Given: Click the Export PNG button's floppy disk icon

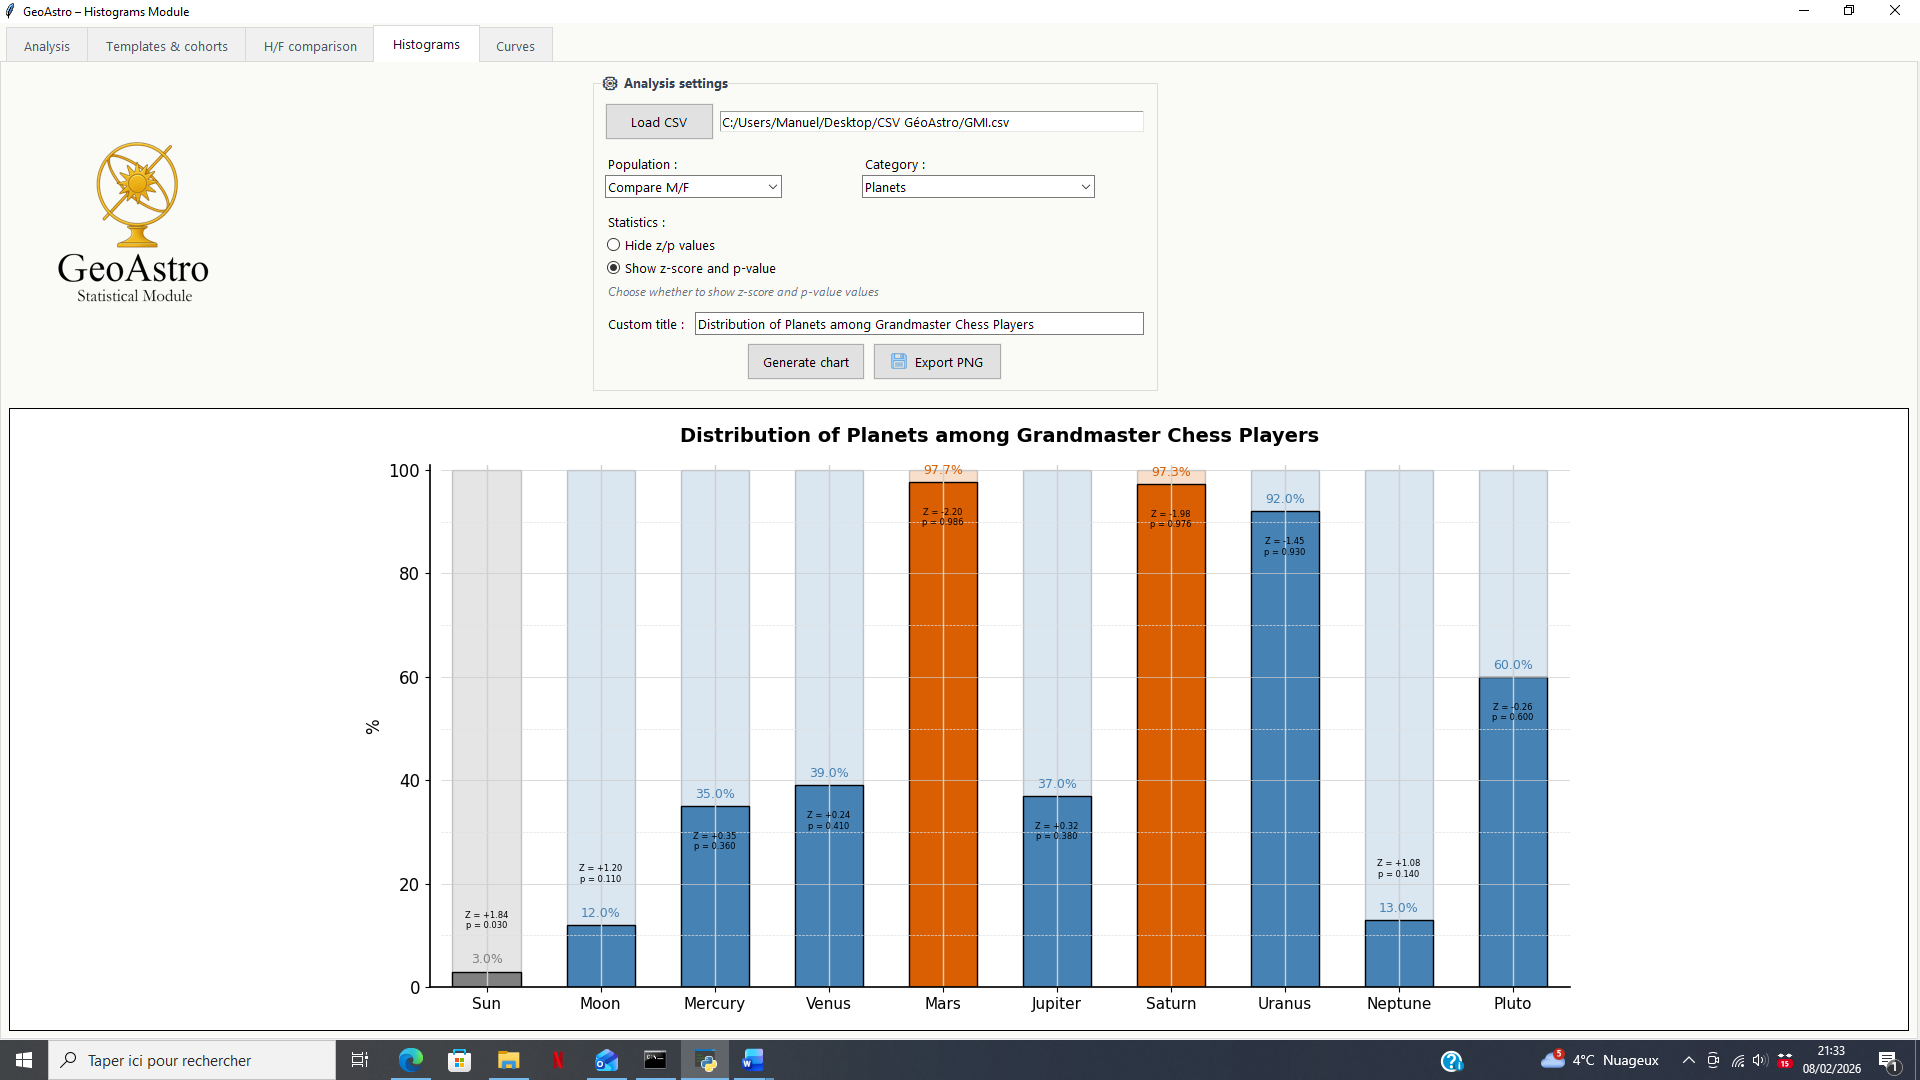Looking at the screenshot, I should (899, 362).
